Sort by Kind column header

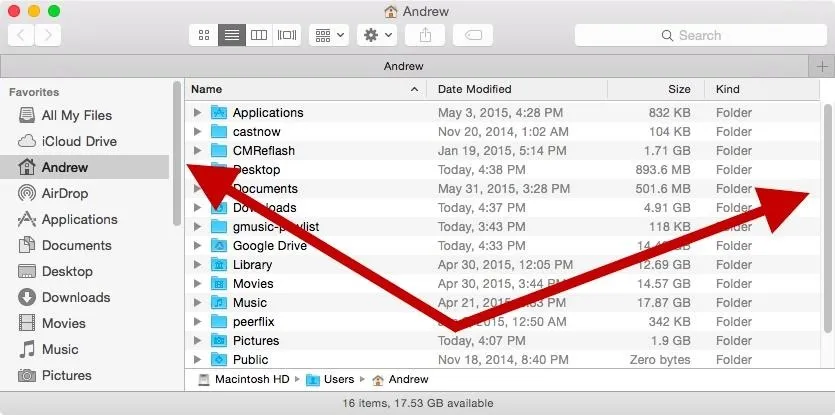762,89
